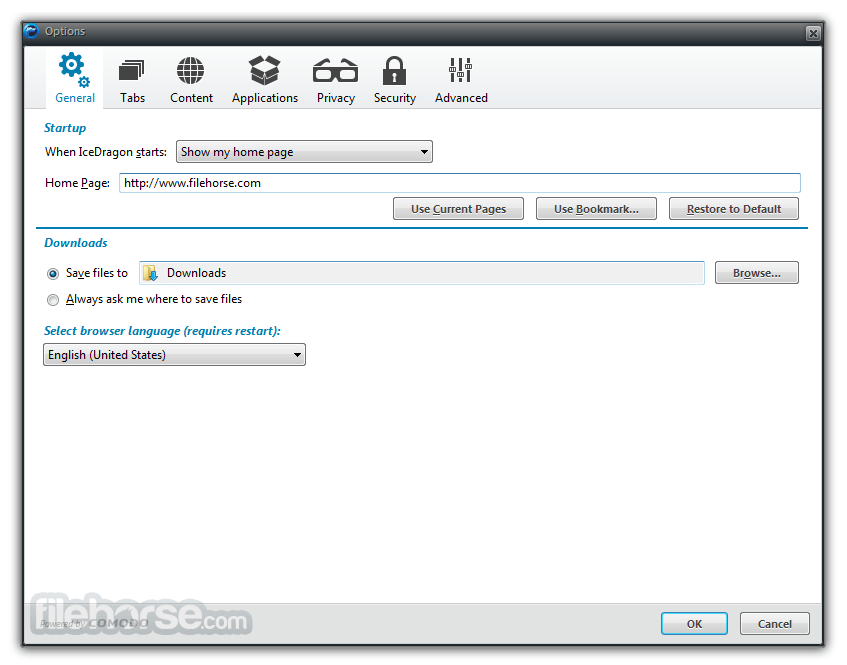Open the Content globe icon

click(190, 71)
